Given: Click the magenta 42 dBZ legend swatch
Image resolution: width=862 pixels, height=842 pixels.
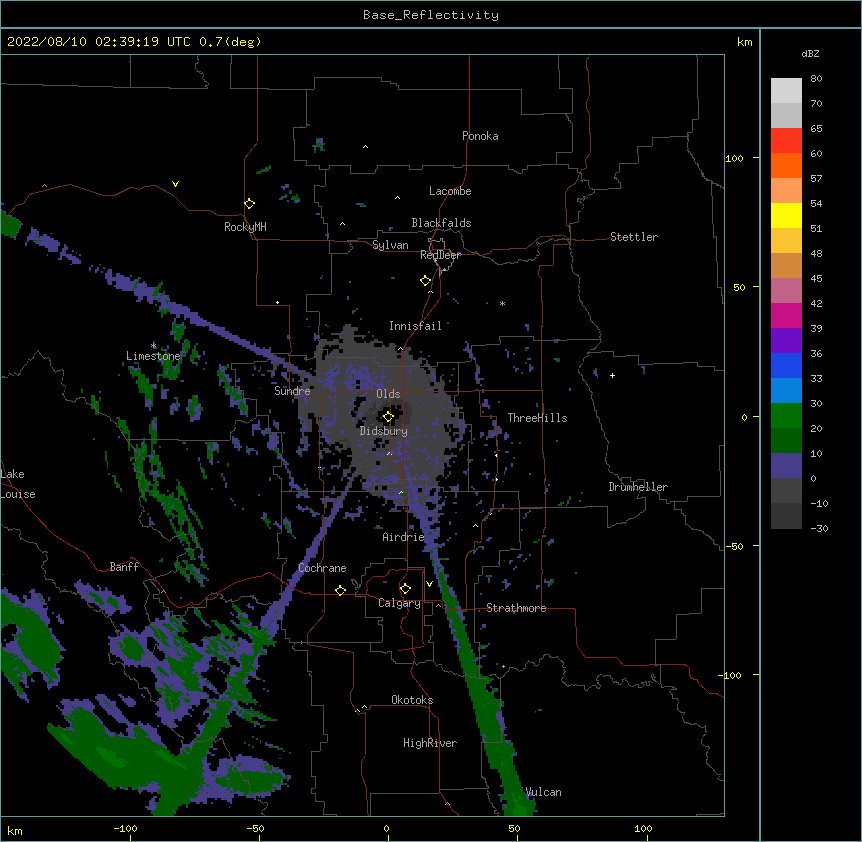Looking at the screenshot, I should pos(786,315).
